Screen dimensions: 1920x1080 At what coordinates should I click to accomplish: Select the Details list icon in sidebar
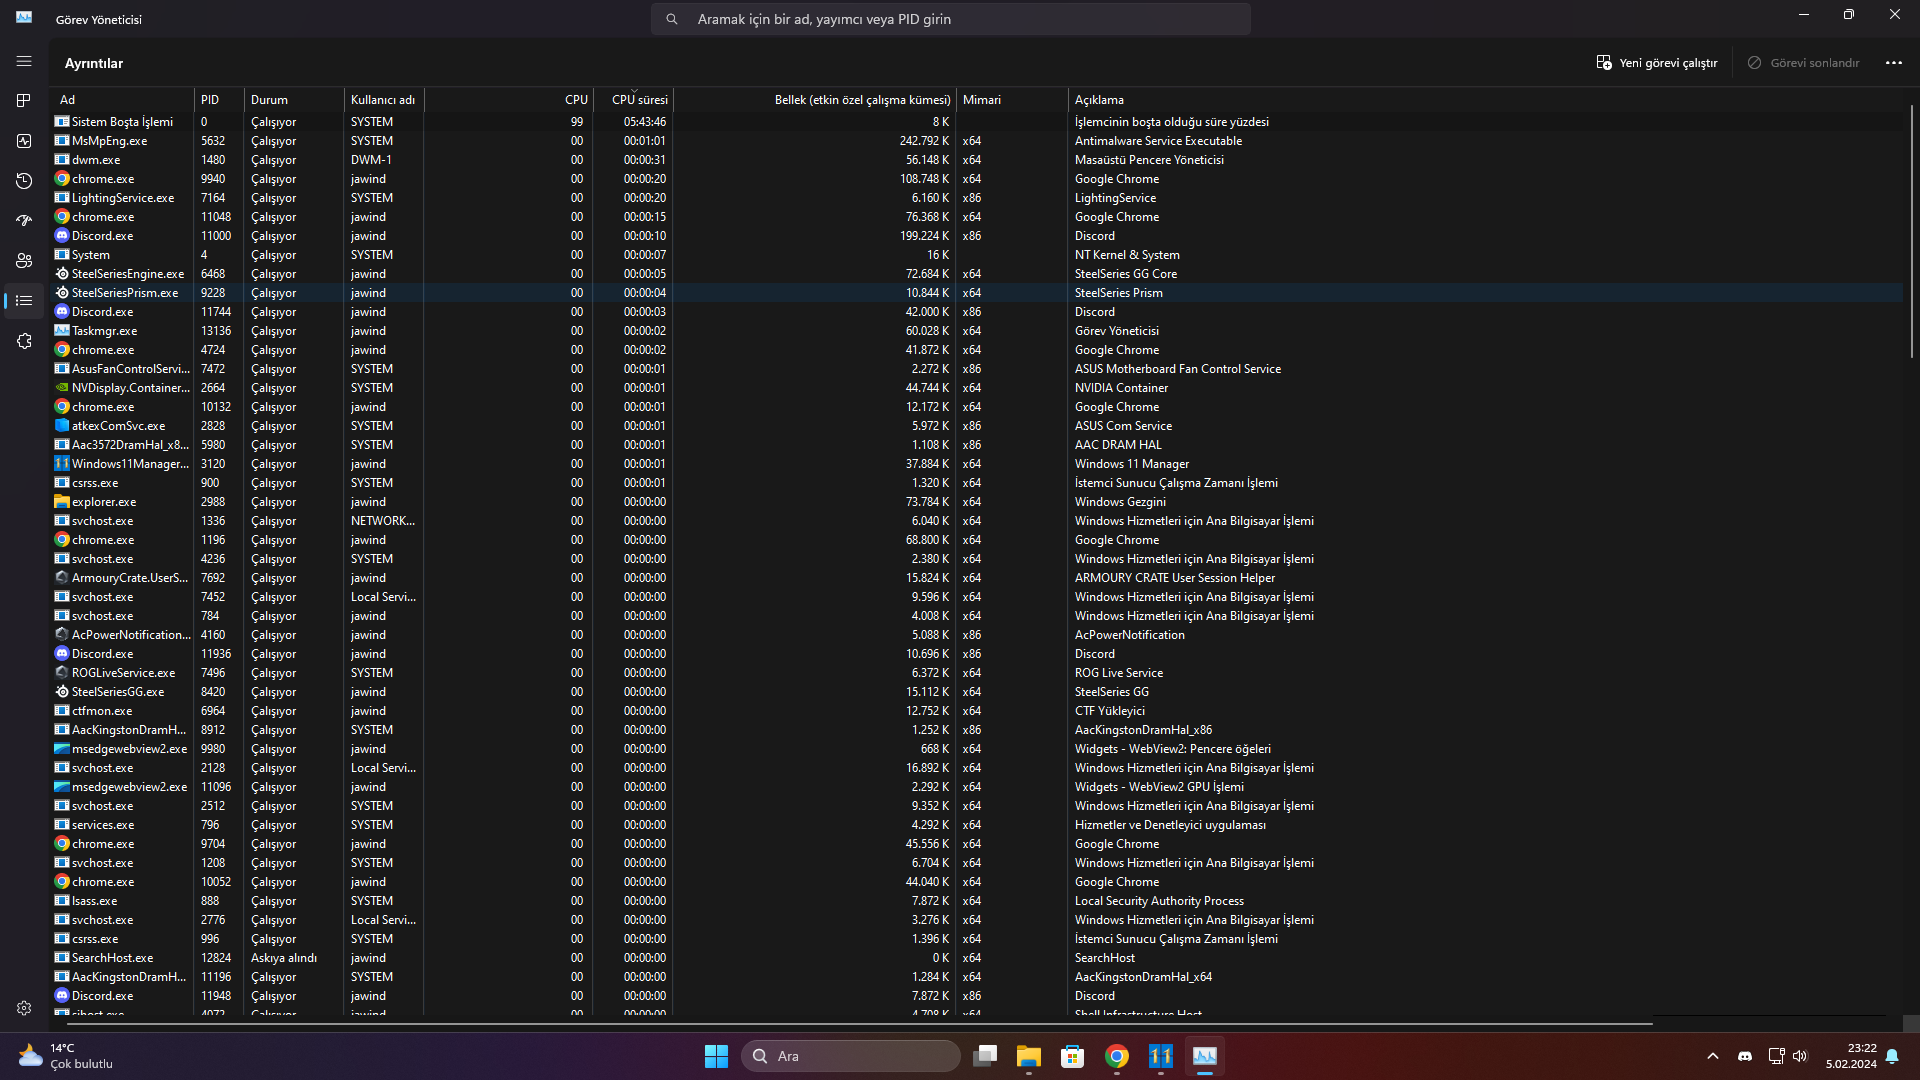pos(24,301)
